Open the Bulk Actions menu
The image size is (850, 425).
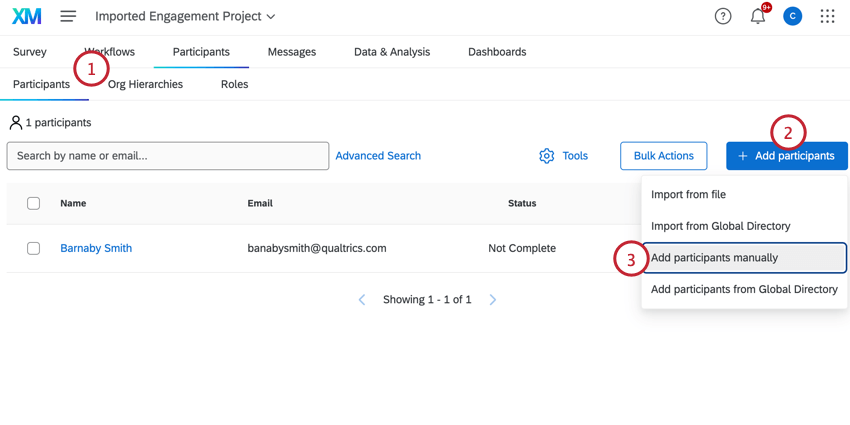[663, 156]
